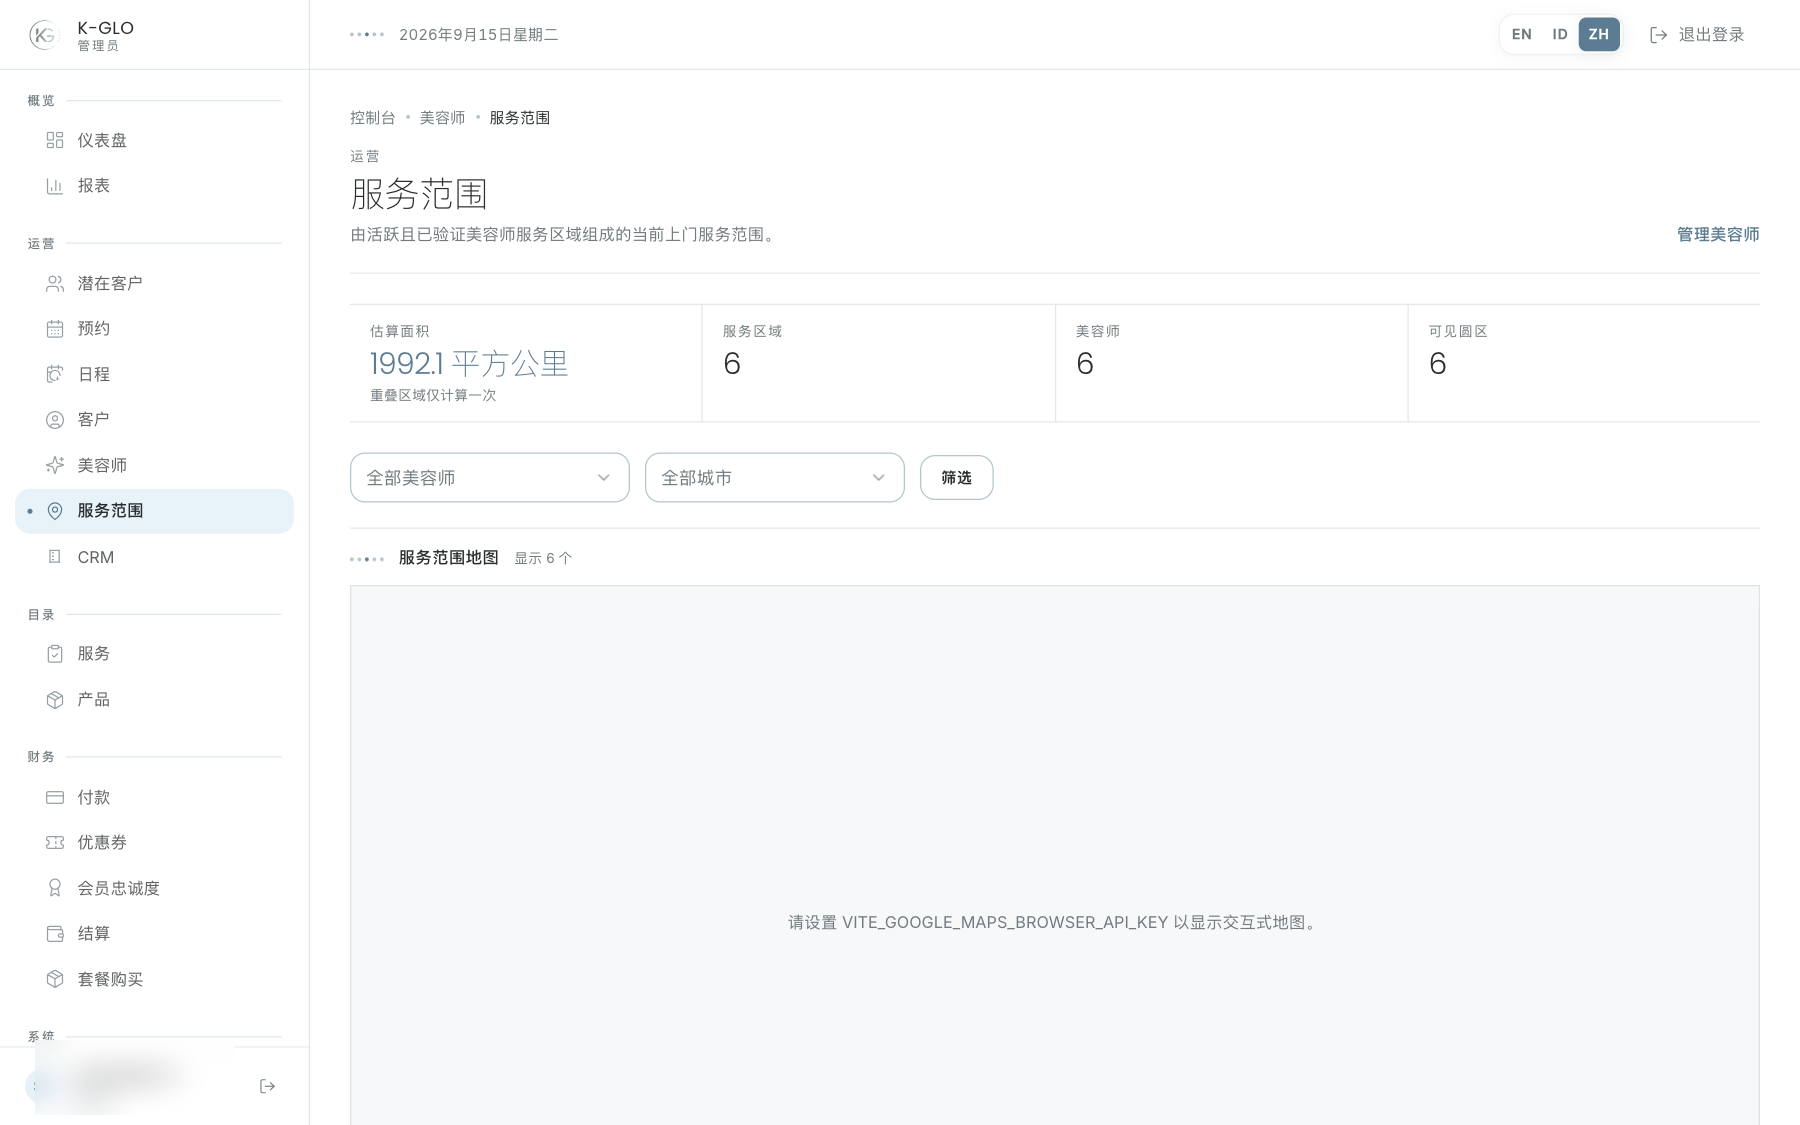Open 预约 menu label
This screenshot has width=1800, height=1125.
point(94,329)
